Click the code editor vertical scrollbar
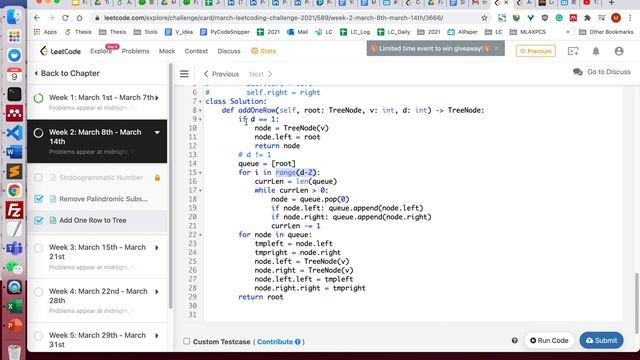 pyautogui.click(x=636, y=302)
